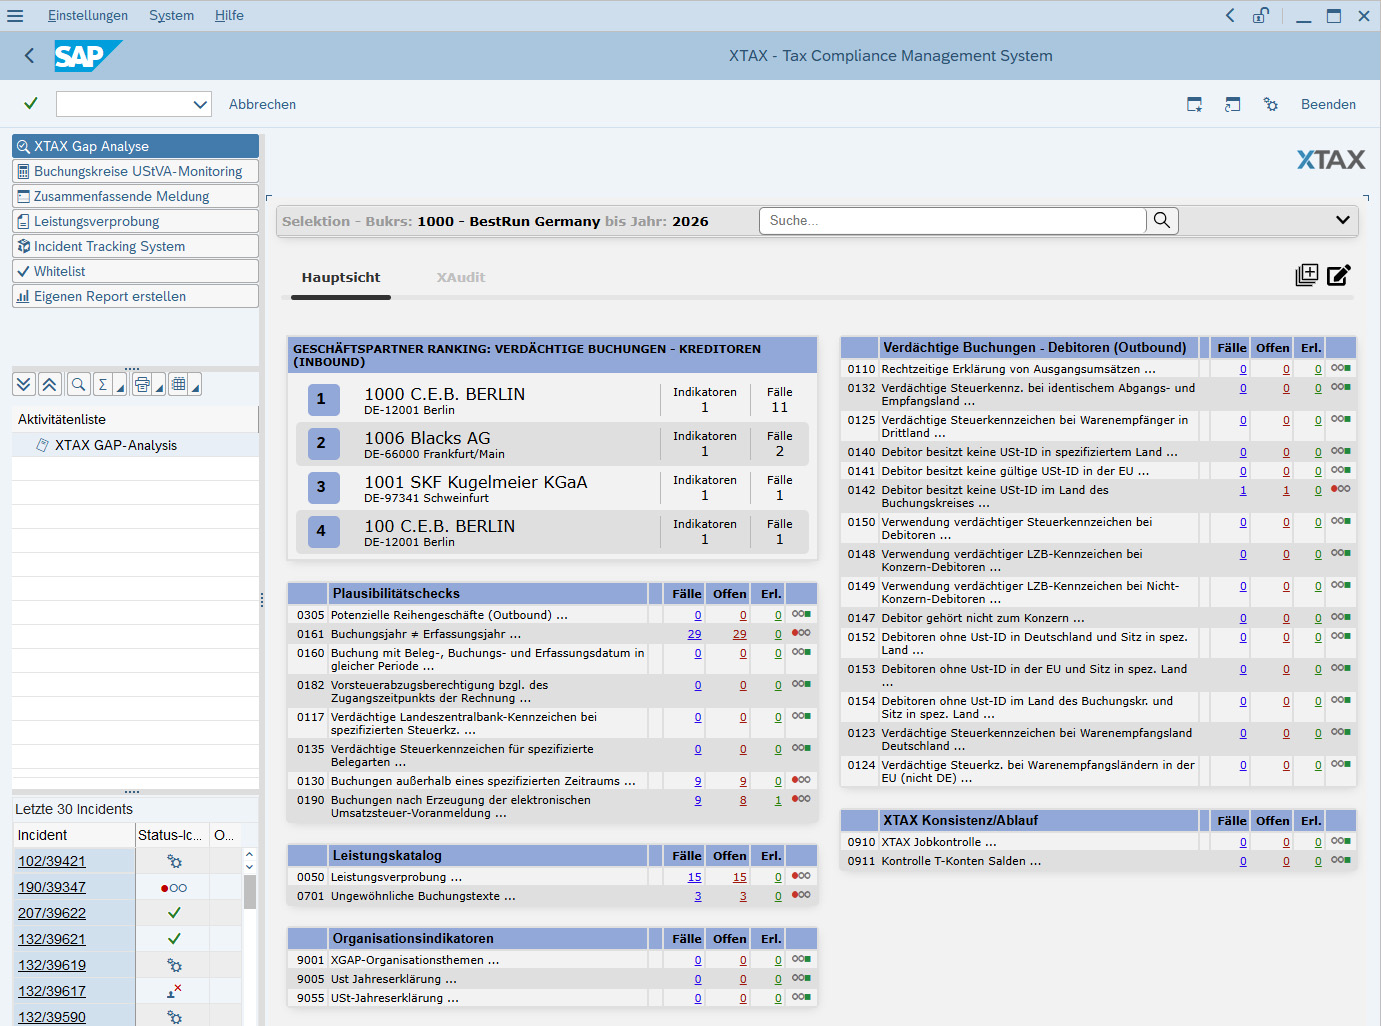
Task: Click Fälle count 29 for check 0161
Action: (694, 634)
